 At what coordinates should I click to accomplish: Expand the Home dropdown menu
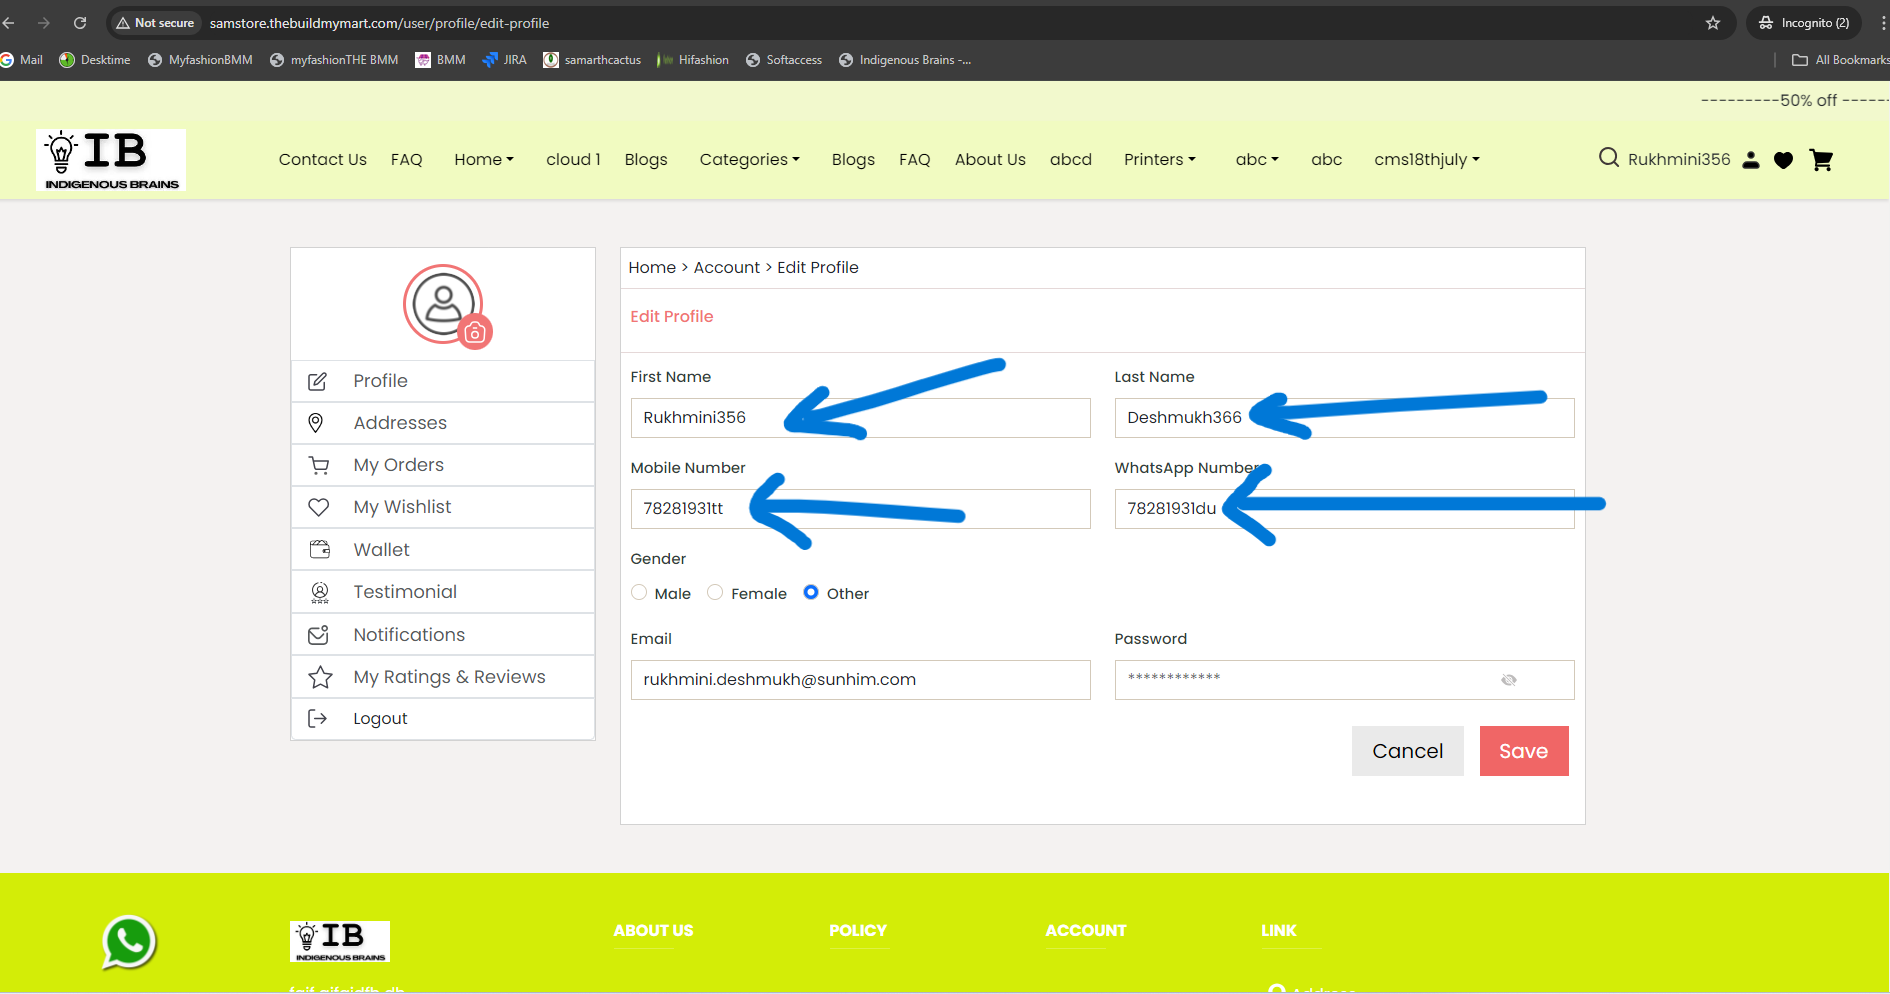coord(484,159)
